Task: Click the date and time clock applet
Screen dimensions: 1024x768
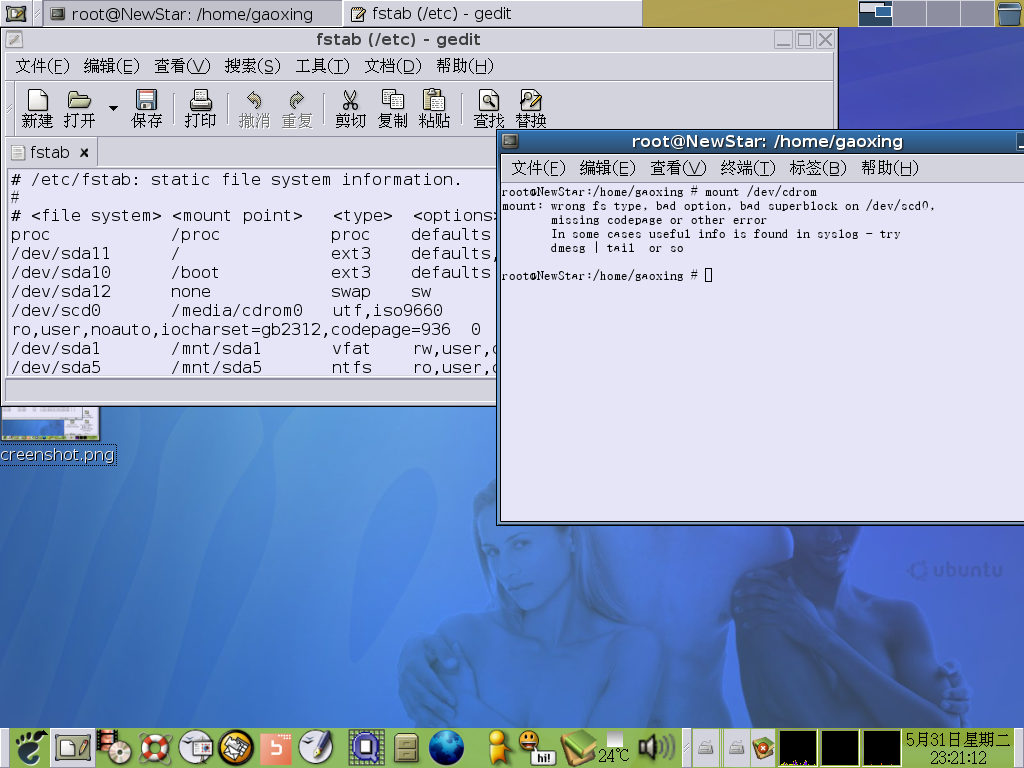Action: (958, 748)
